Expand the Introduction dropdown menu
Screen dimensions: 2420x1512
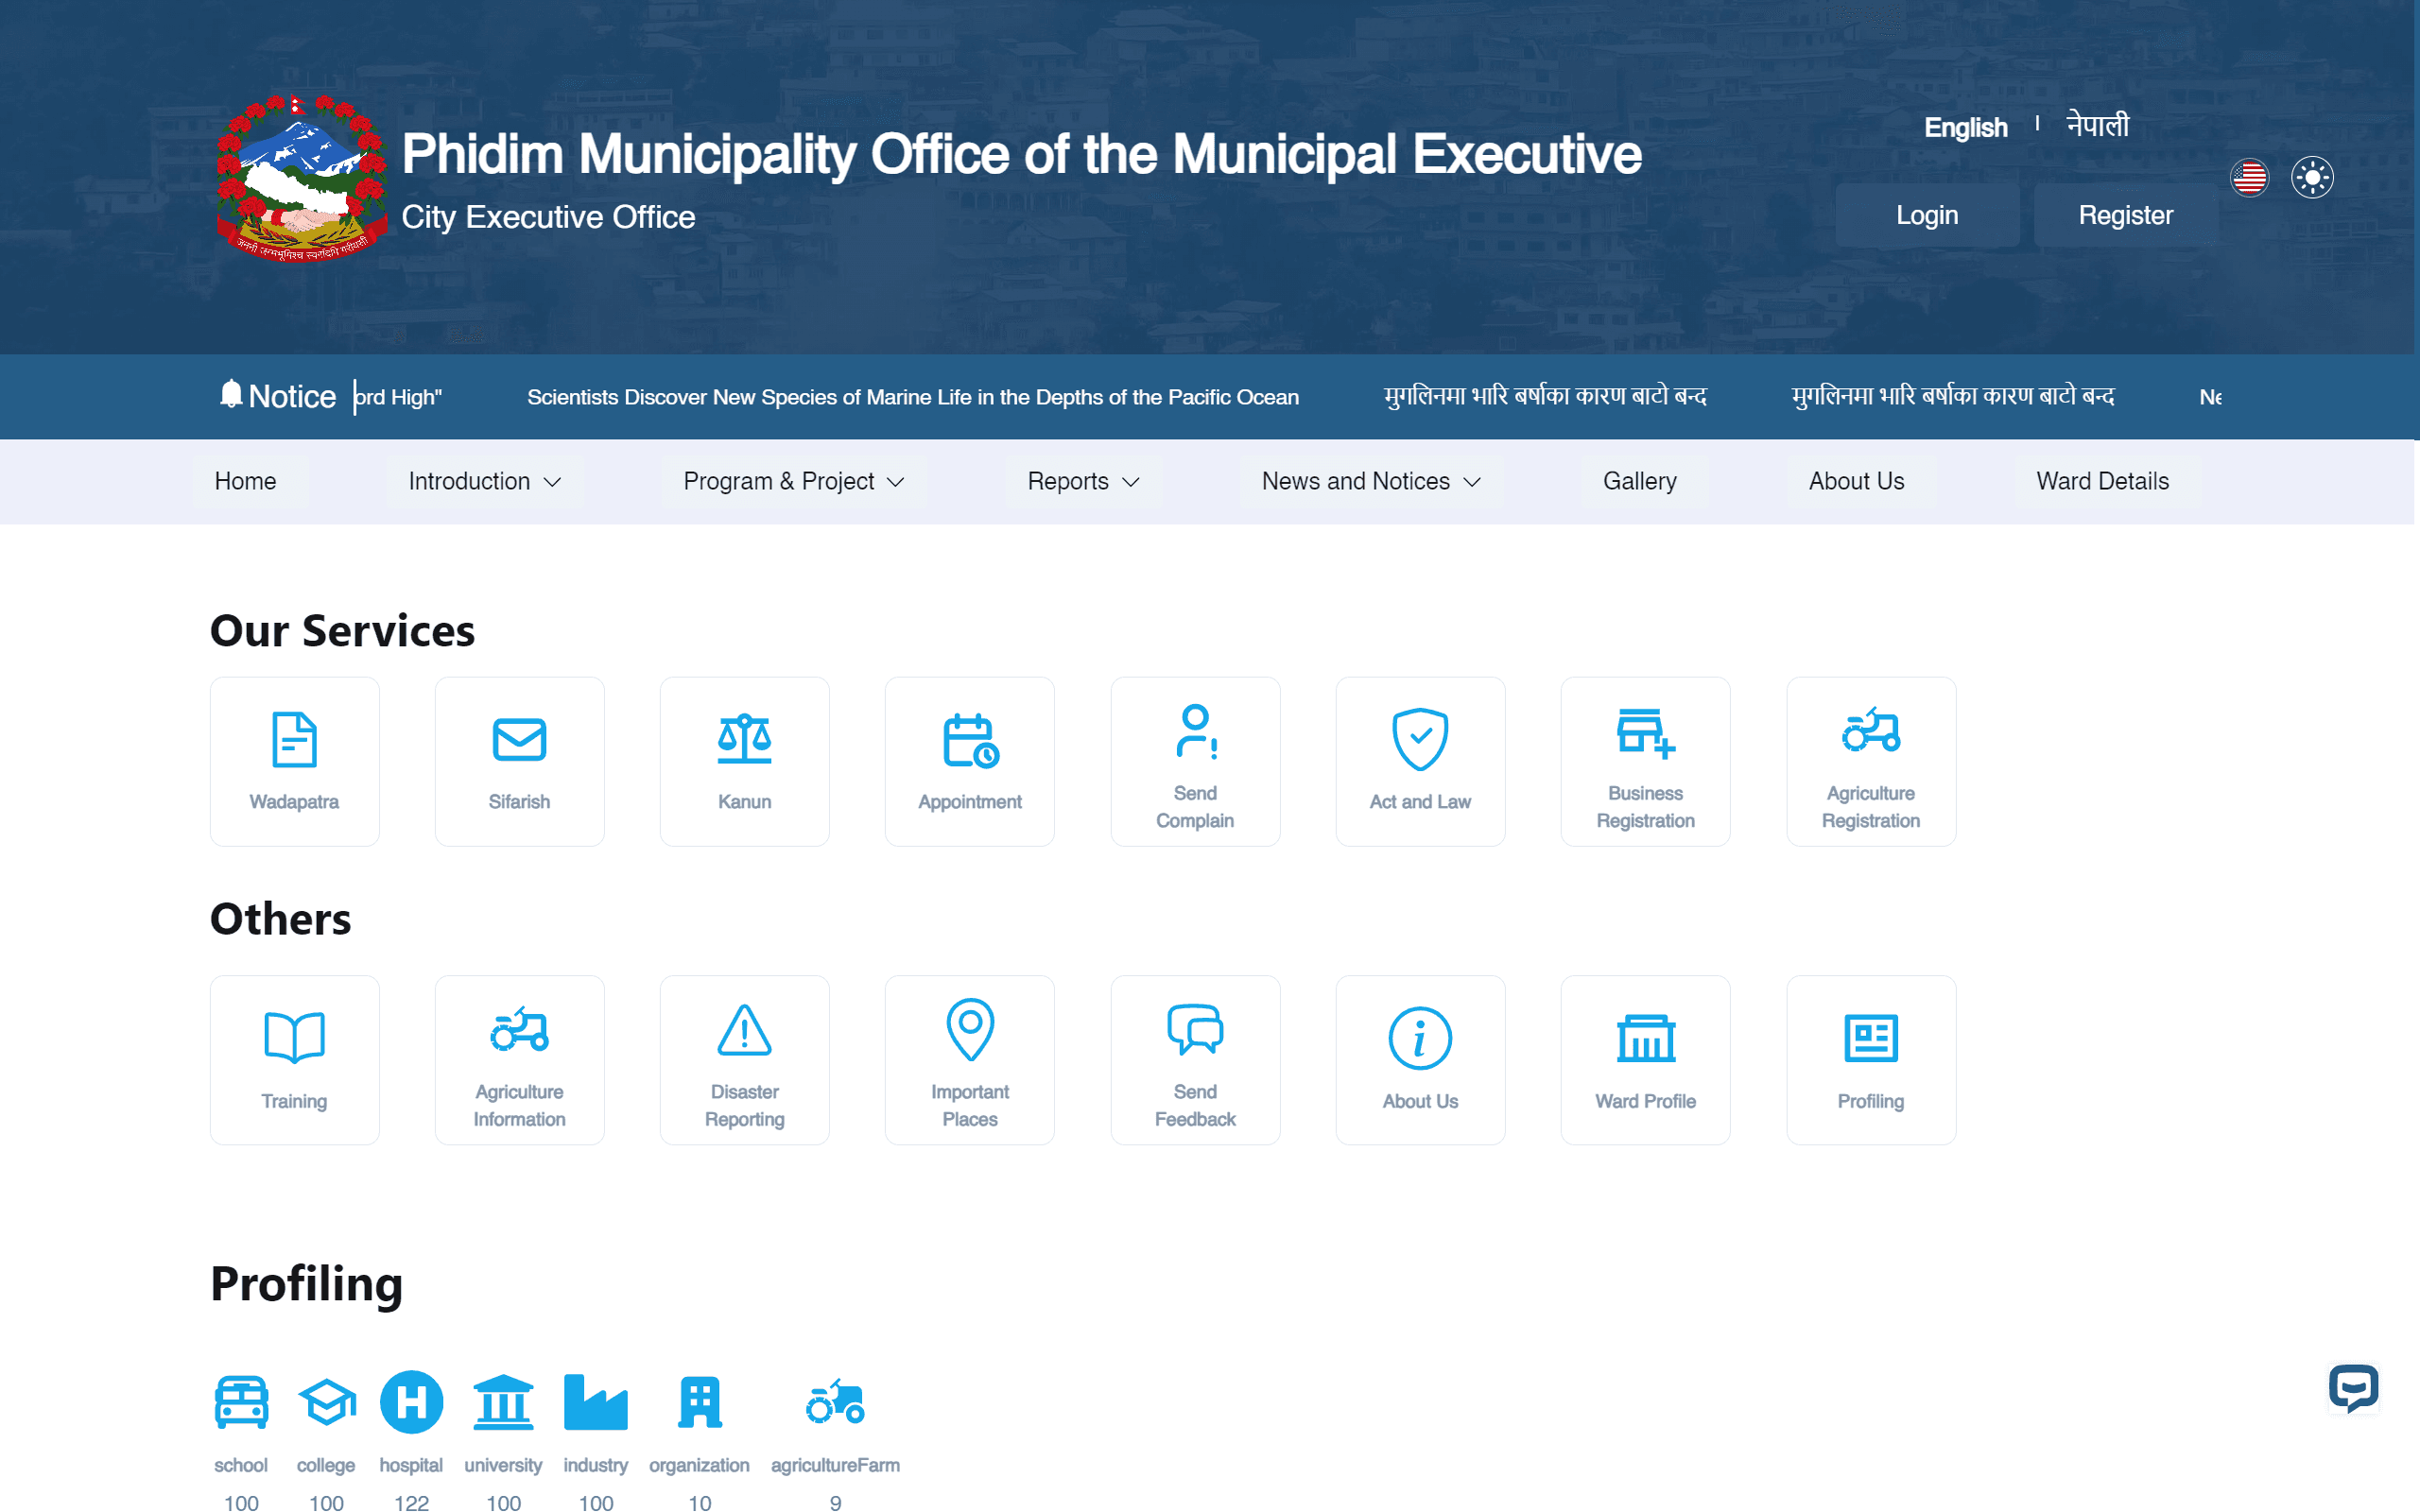[x=484, y=481]
